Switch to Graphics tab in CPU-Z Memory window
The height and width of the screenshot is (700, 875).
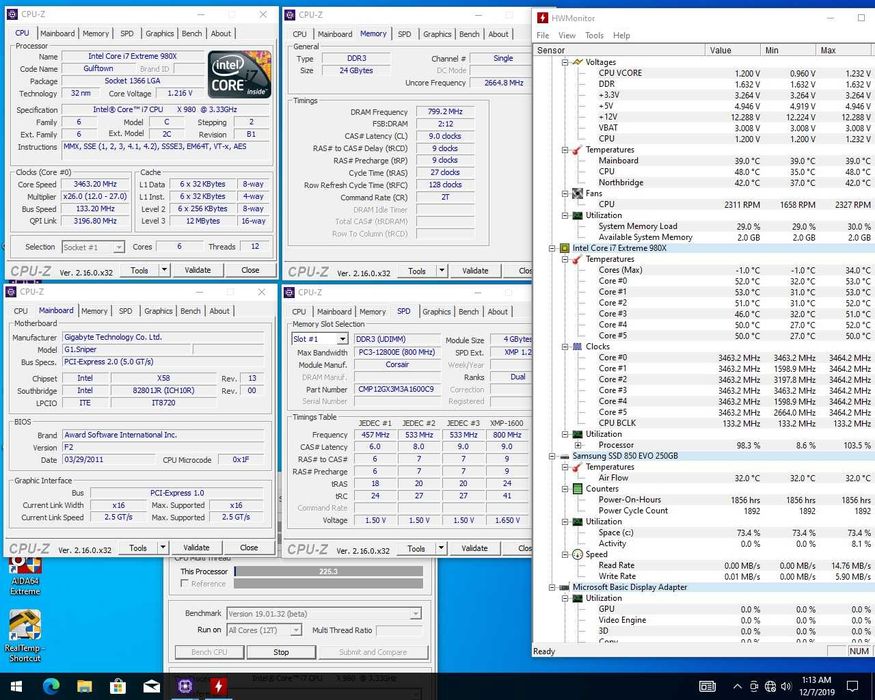point(437,34)
